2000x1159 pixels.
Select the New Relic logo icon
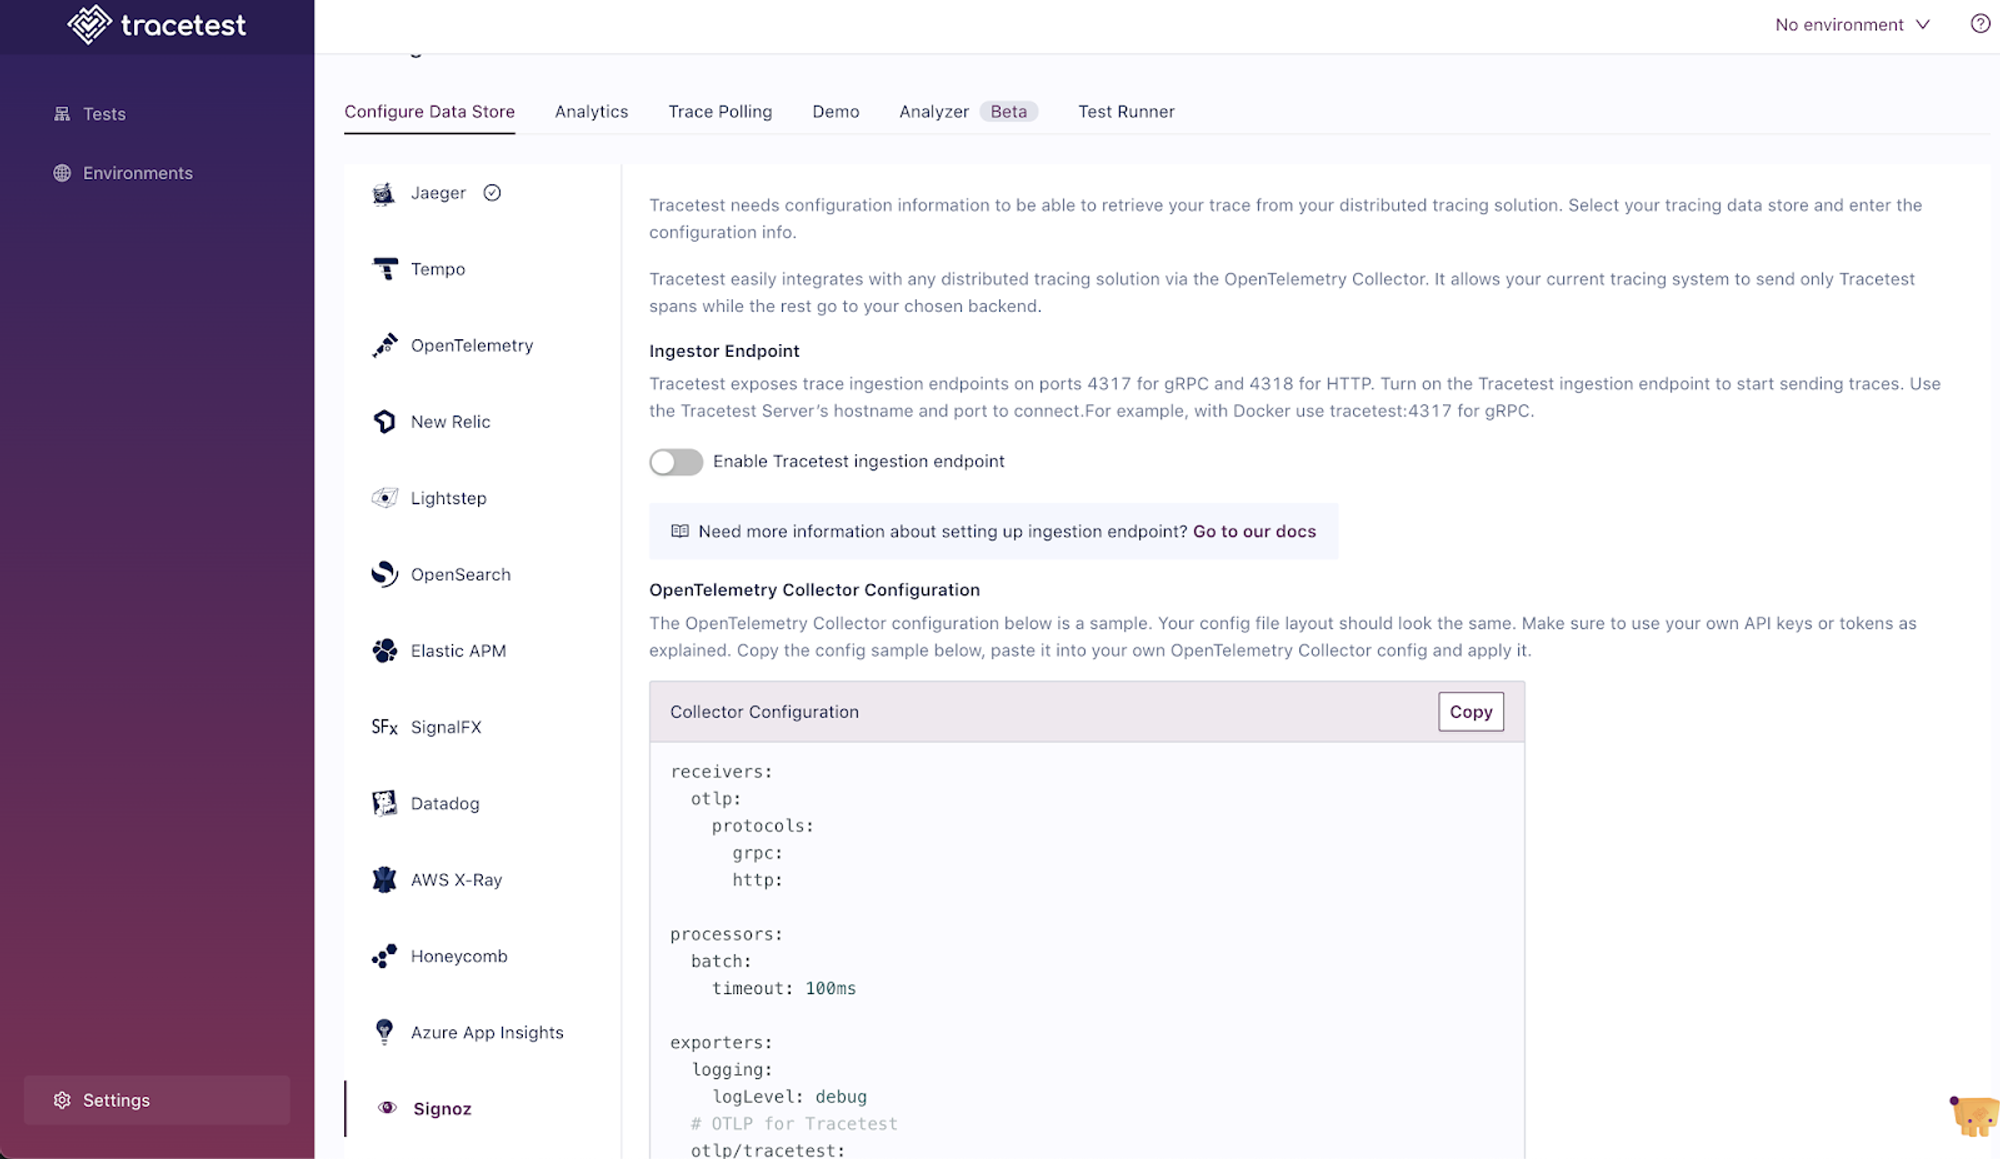[385, 422]
